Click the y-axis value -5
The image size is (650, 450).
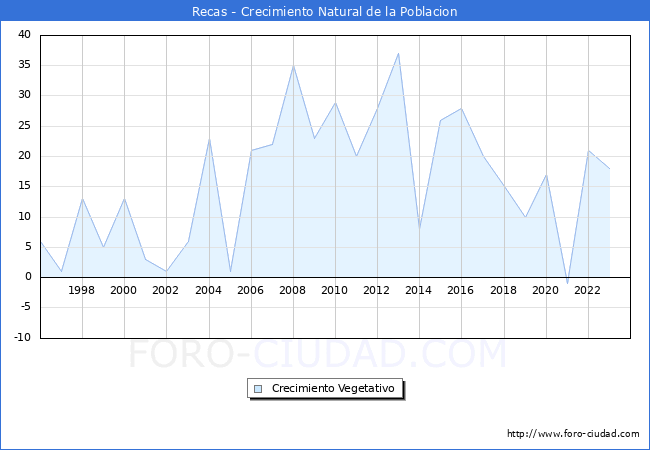[26, 307]
